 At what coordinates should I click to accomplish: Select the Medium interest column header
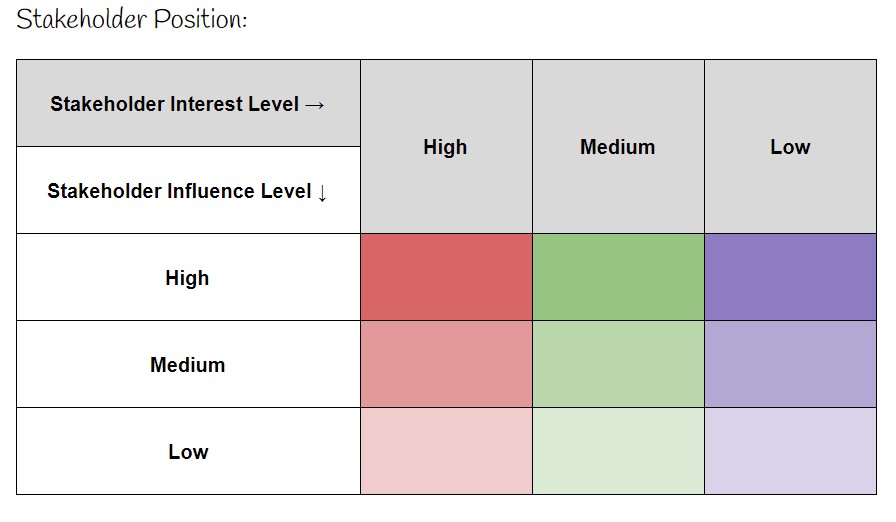click(x=617, y=147)
